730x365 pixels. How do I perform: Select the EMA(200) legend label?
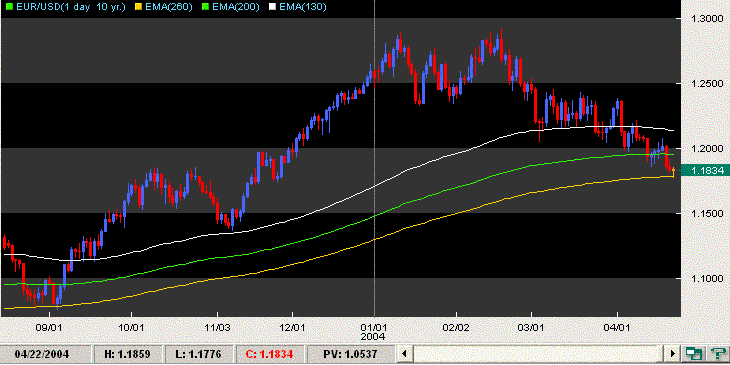[235, 7]
